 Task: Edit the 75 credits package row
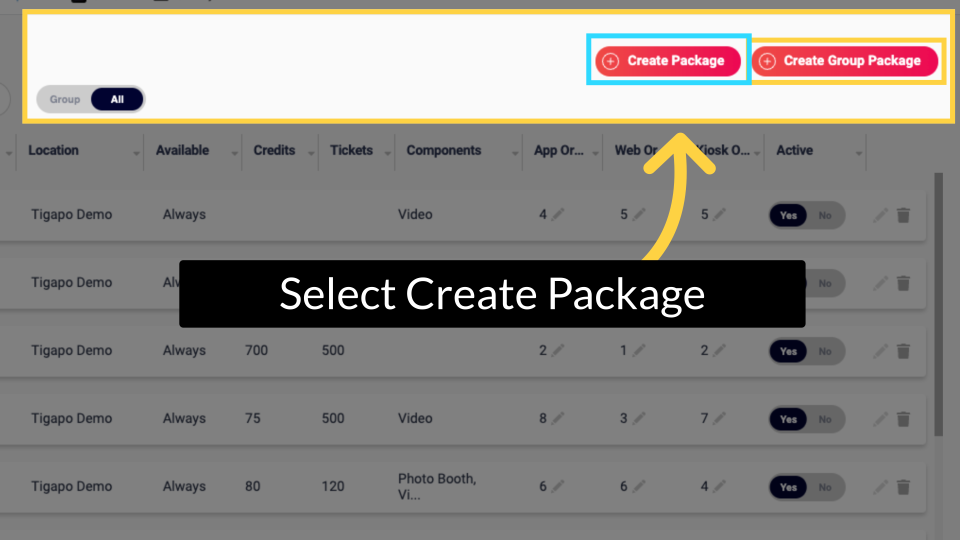880,419
